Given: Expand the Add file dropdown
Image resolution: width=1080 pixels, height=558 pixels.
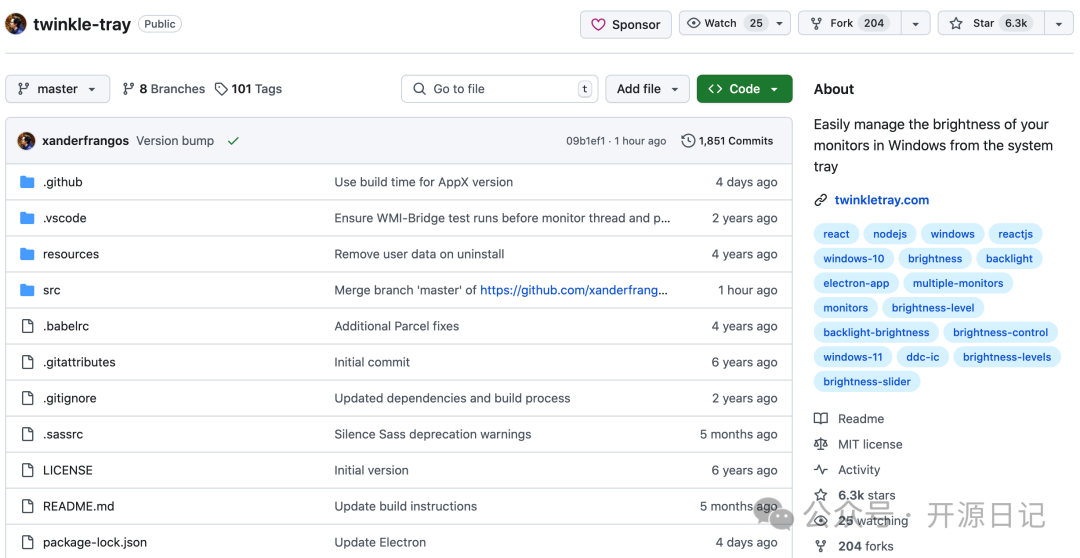Looking at the screenshot, I should click(647, 89).
